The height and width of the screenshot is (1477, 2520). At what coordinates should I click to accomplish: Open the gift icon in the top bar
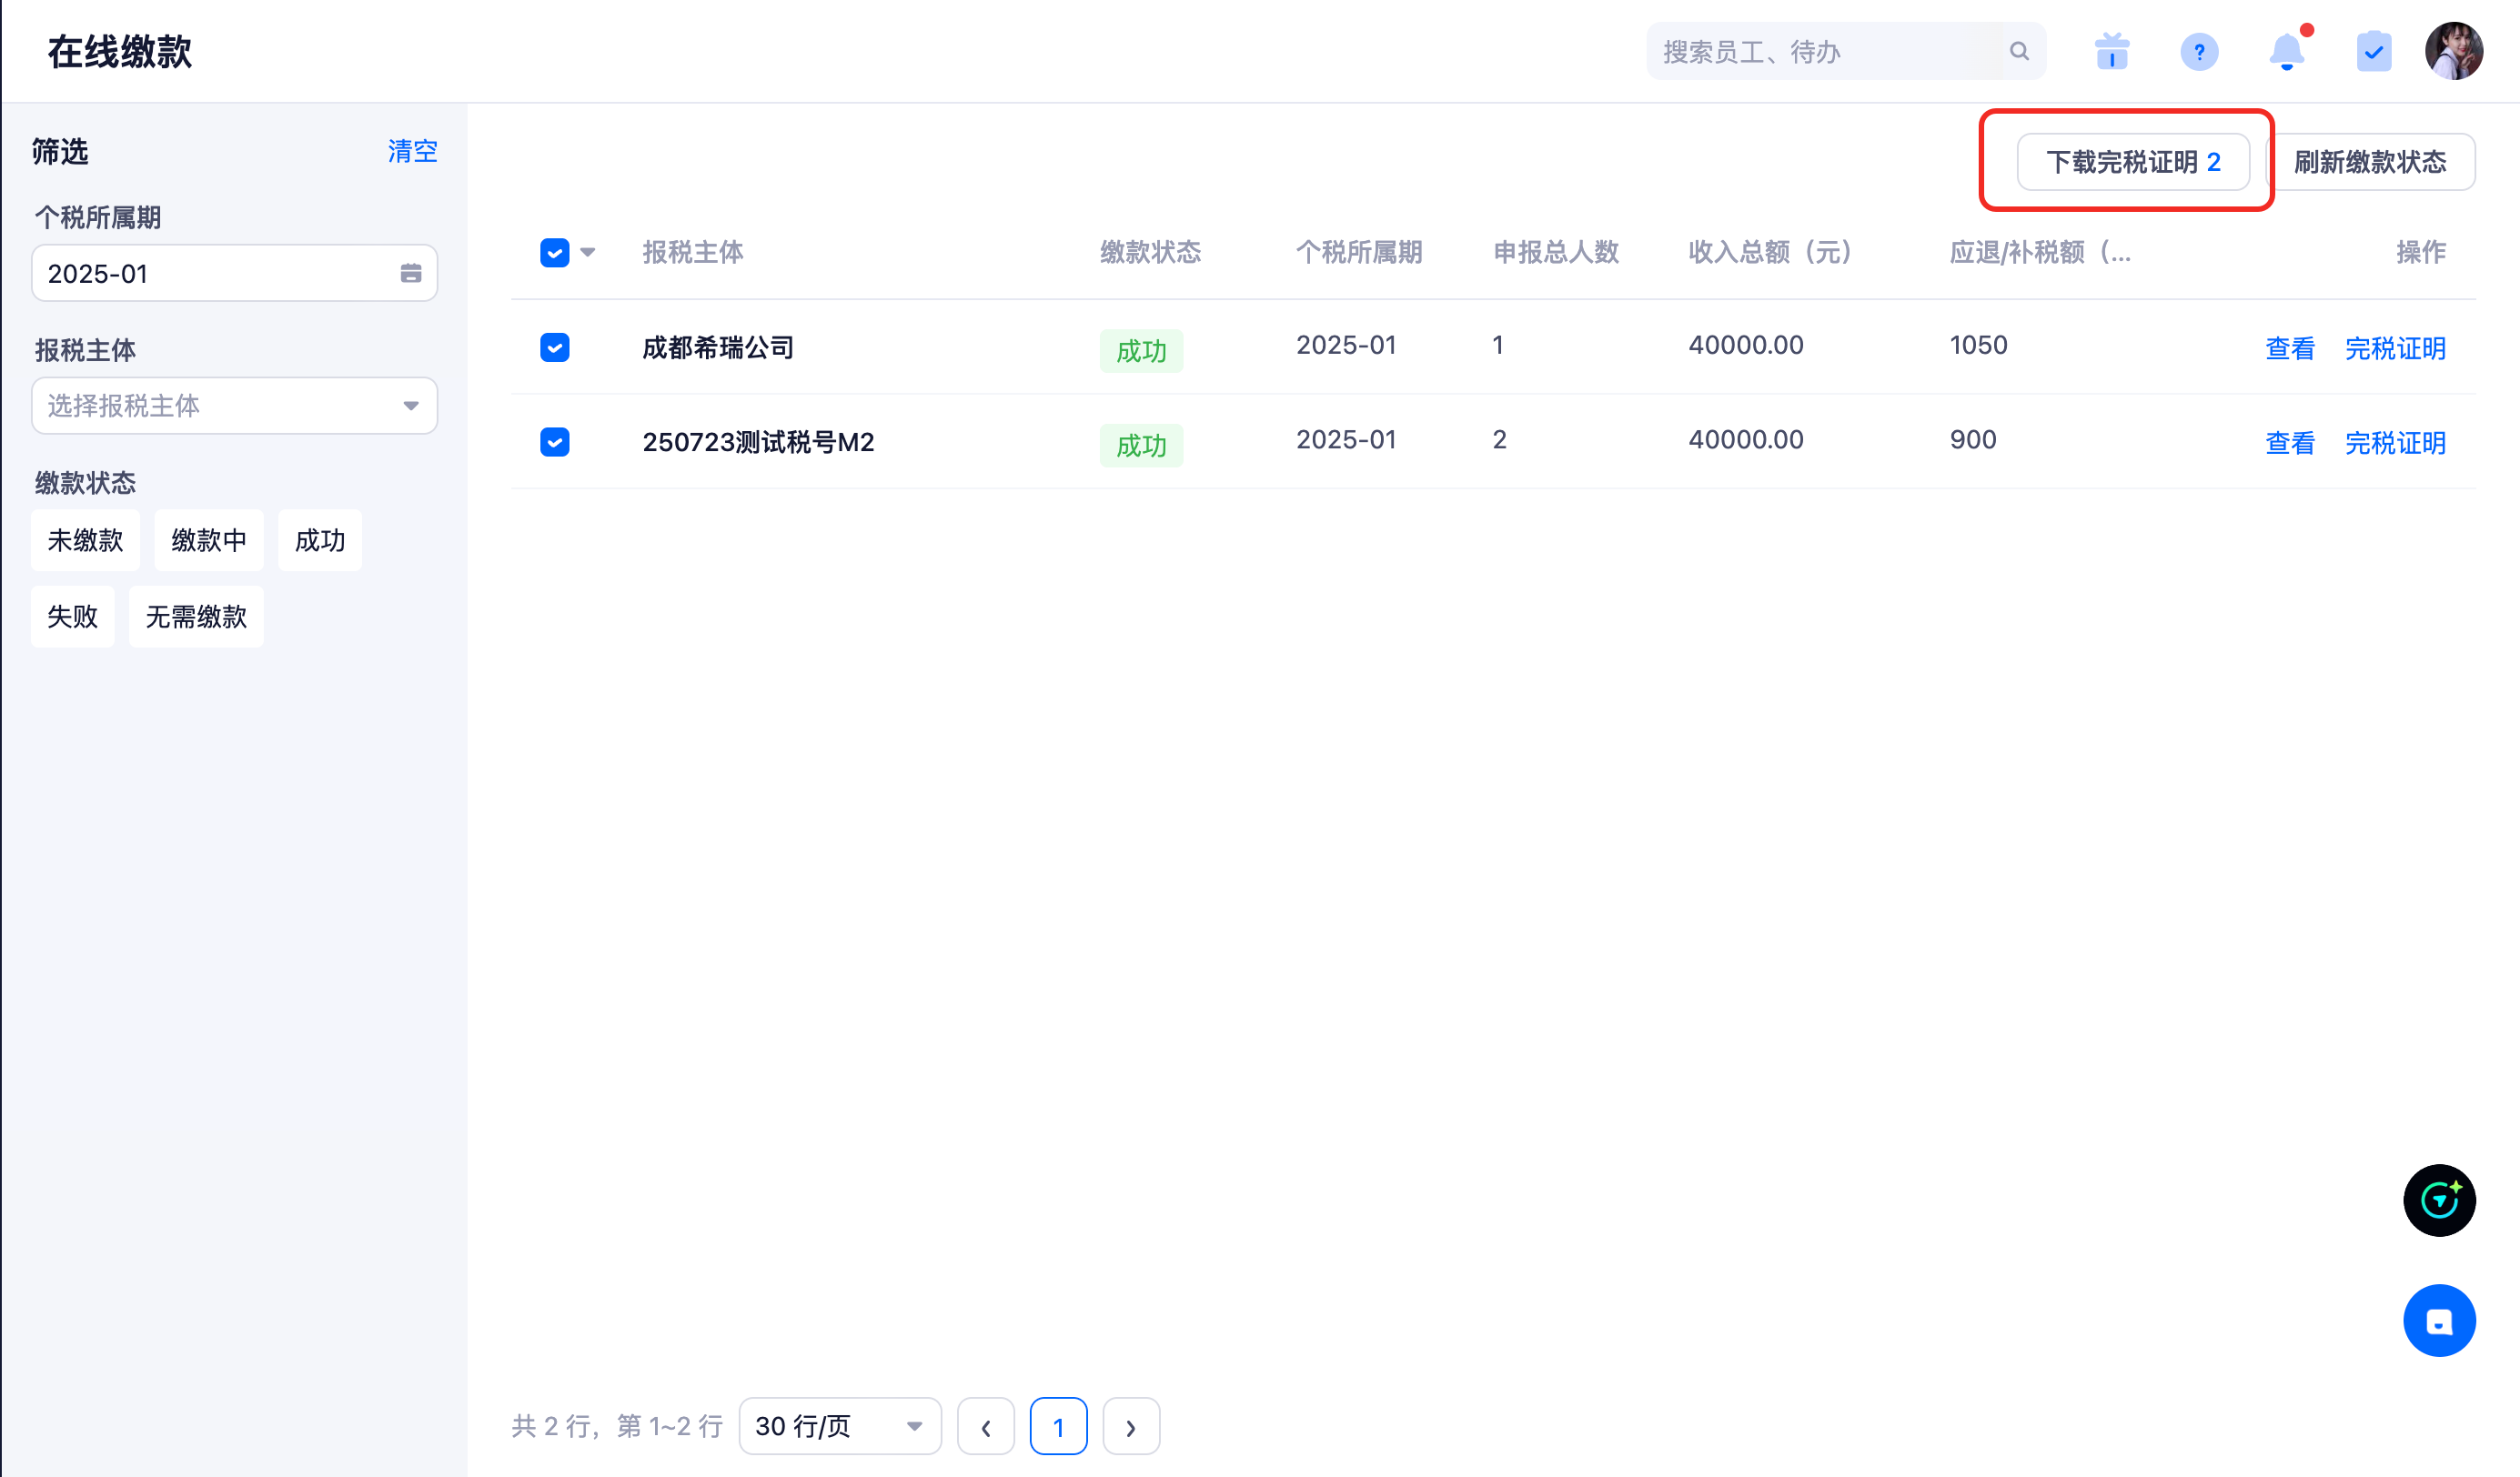[2112, 51]
